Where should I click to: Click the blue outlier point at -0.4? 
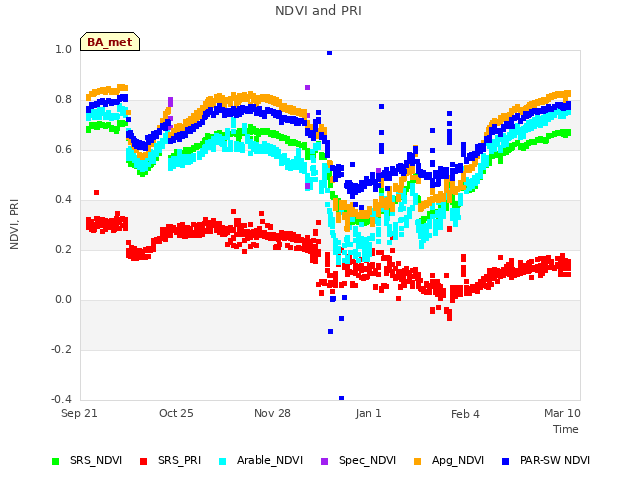click(341, 398)
